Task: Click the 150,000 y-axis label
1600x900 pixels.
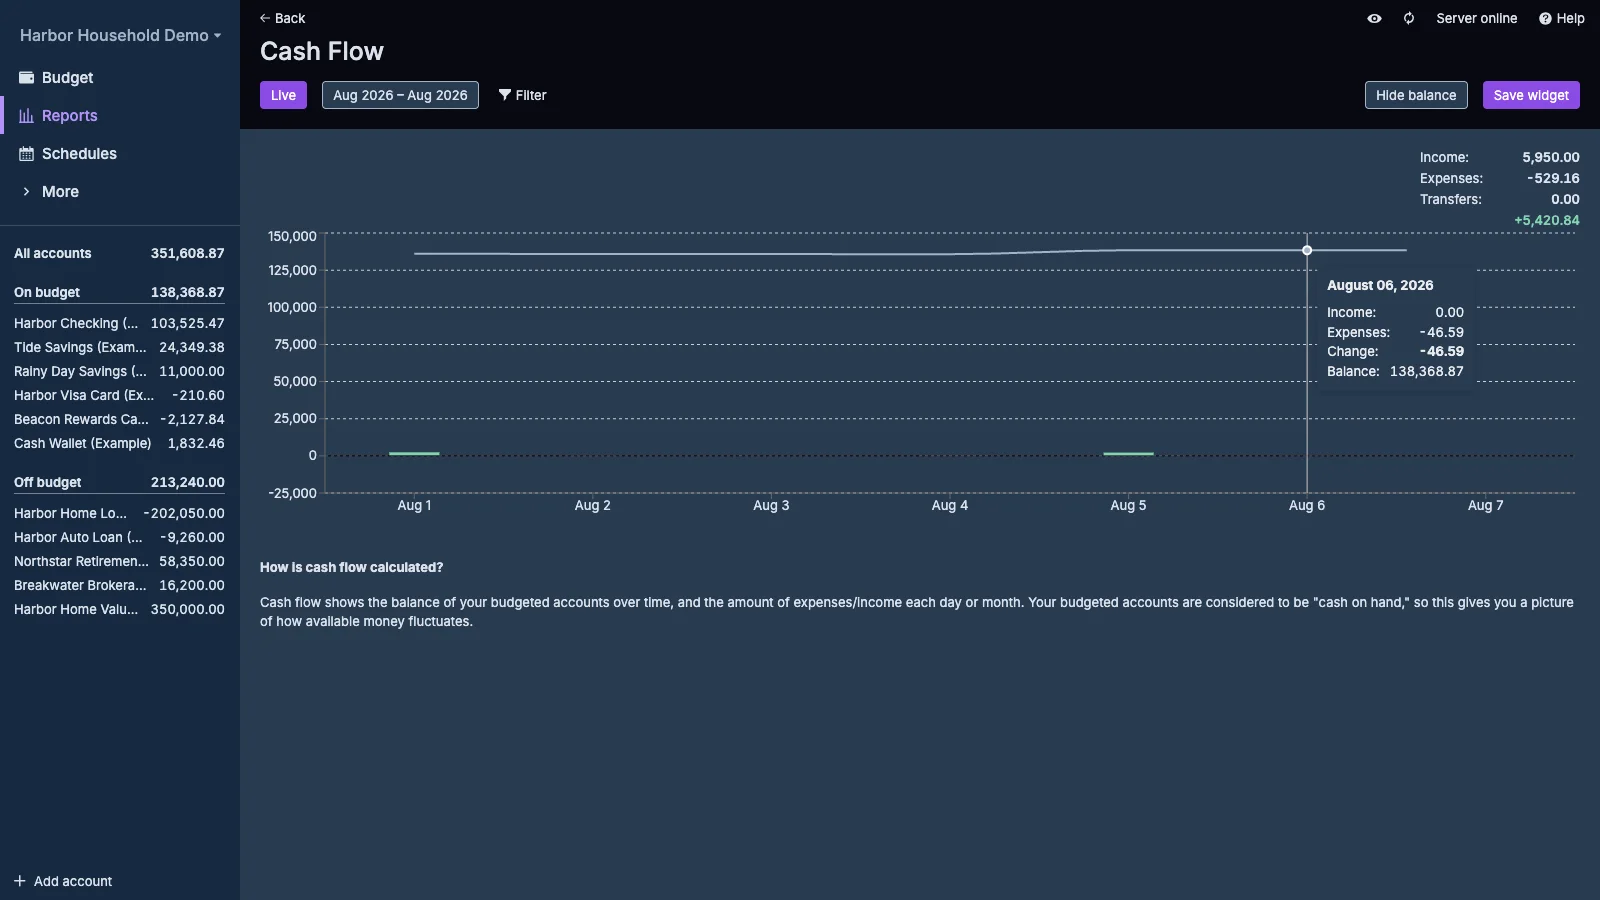Action: coord(292,236)
